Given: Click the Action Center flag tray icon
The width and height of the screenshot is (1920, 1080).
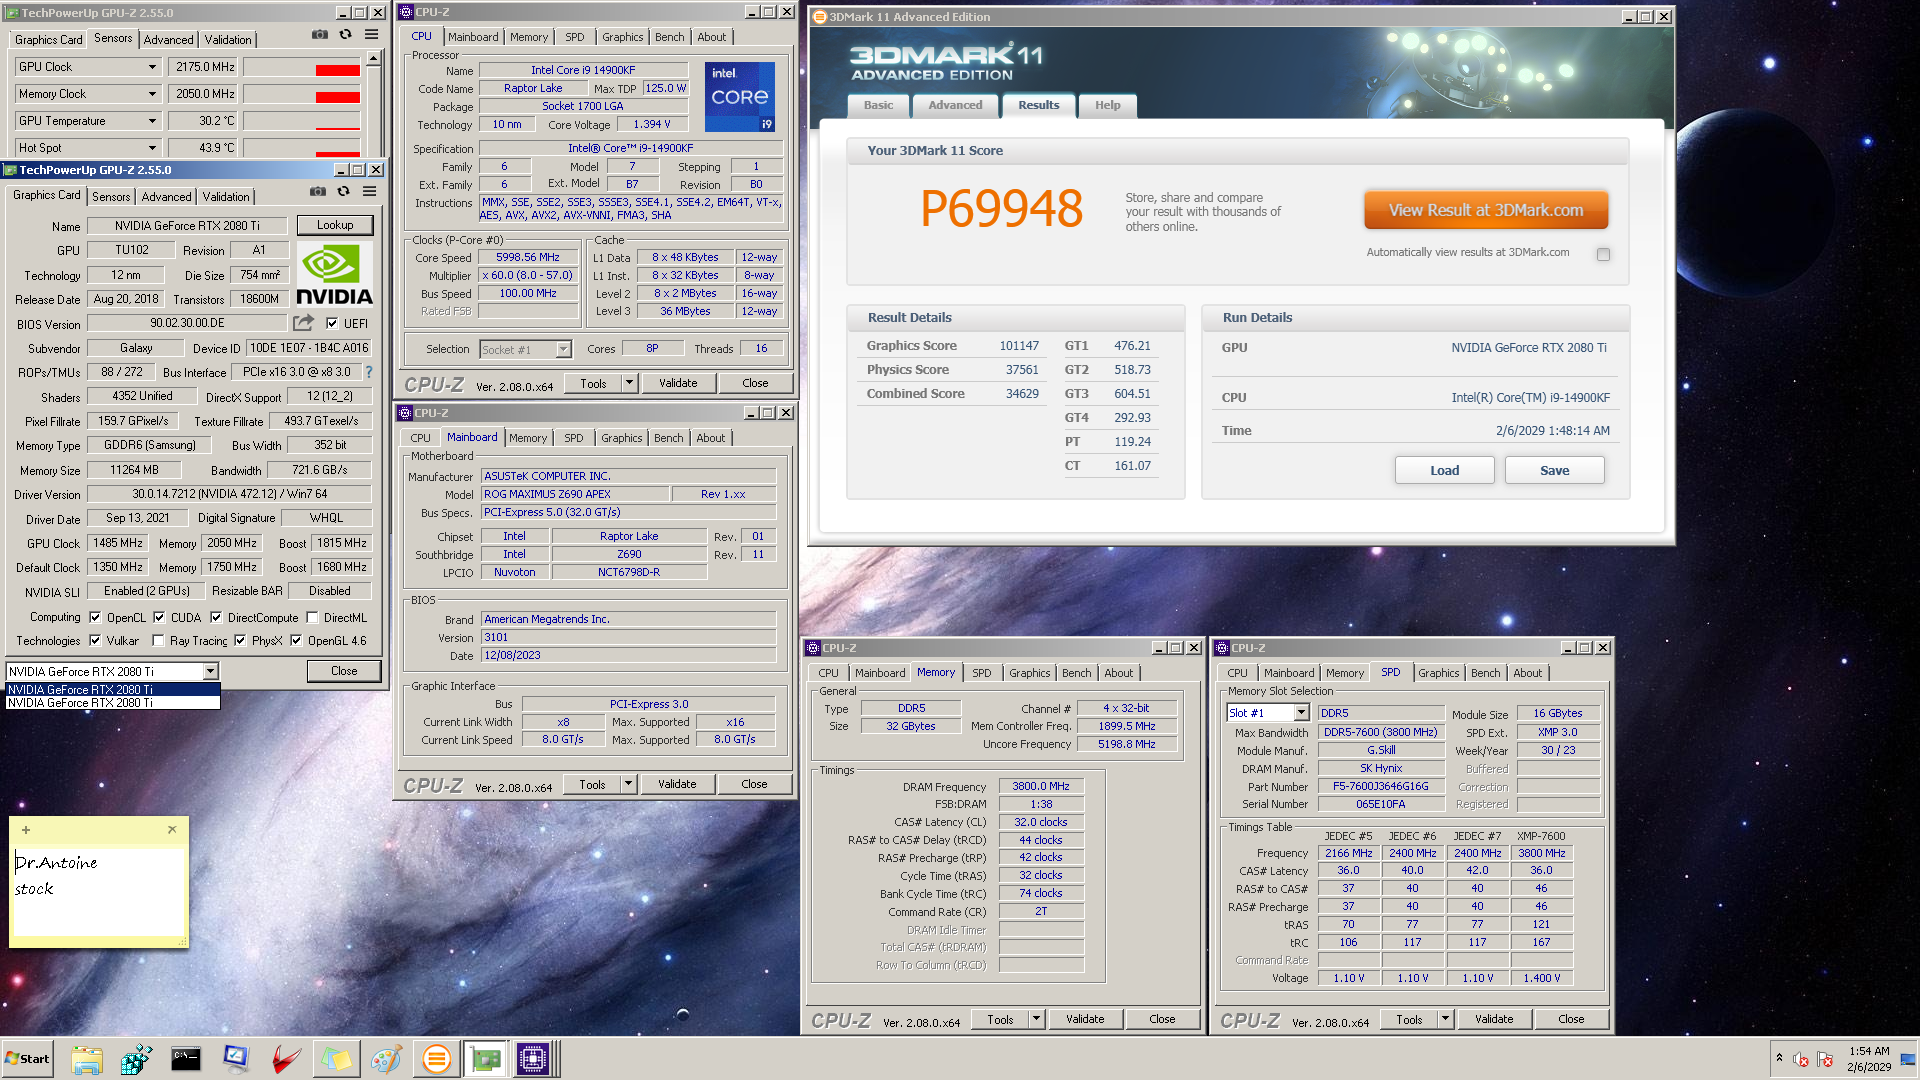Looking at the screenshot, I should point(1825,1059).
